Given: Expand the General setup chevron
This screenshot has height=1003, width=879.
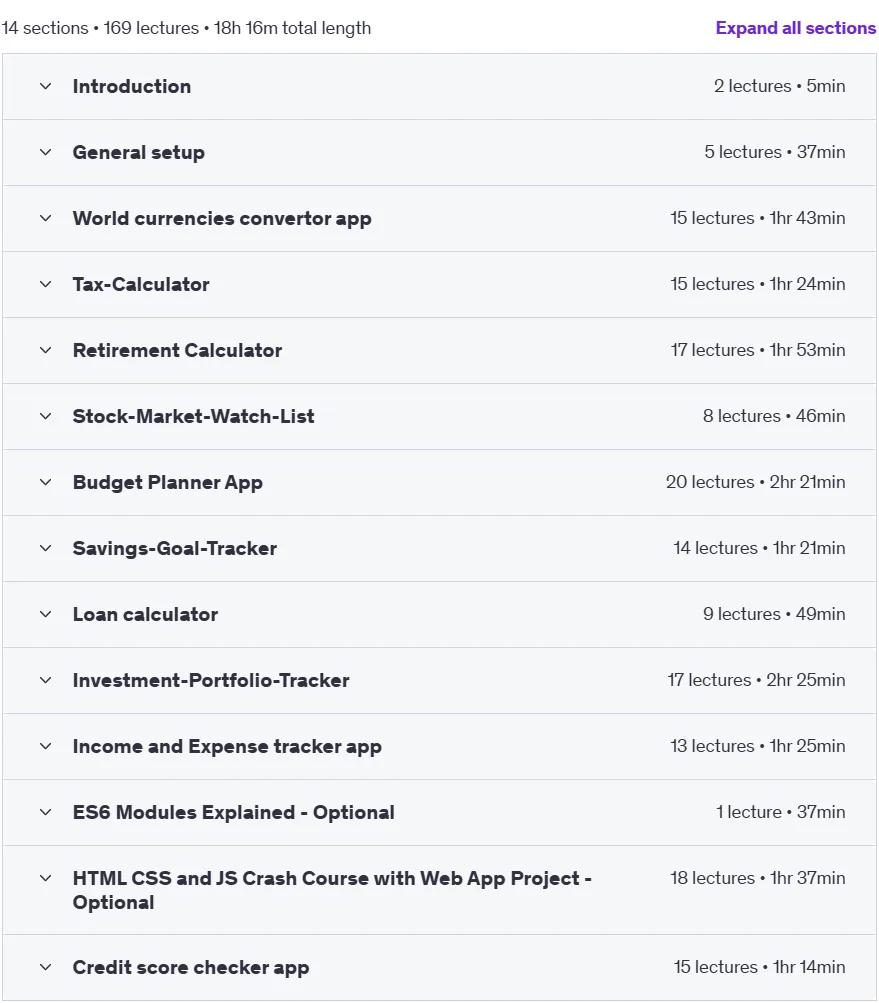Looking at the screenshot, I should point(45,152).
